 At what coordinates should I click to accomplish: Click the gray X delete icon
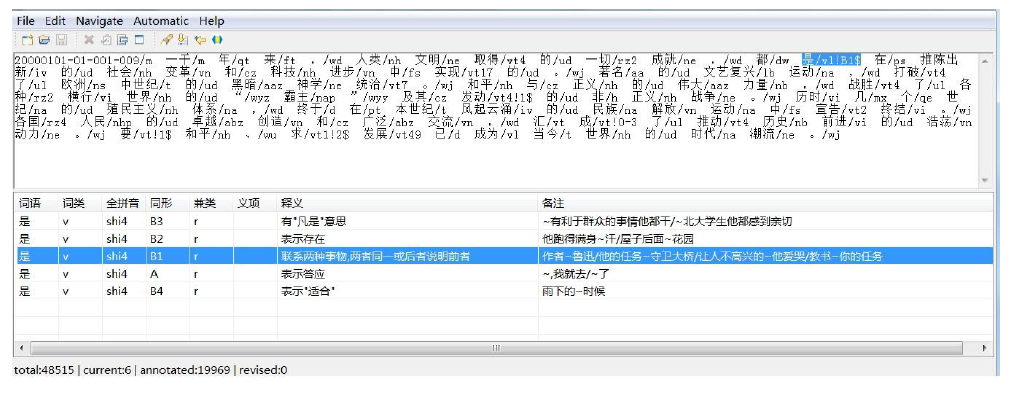point(89,40)
